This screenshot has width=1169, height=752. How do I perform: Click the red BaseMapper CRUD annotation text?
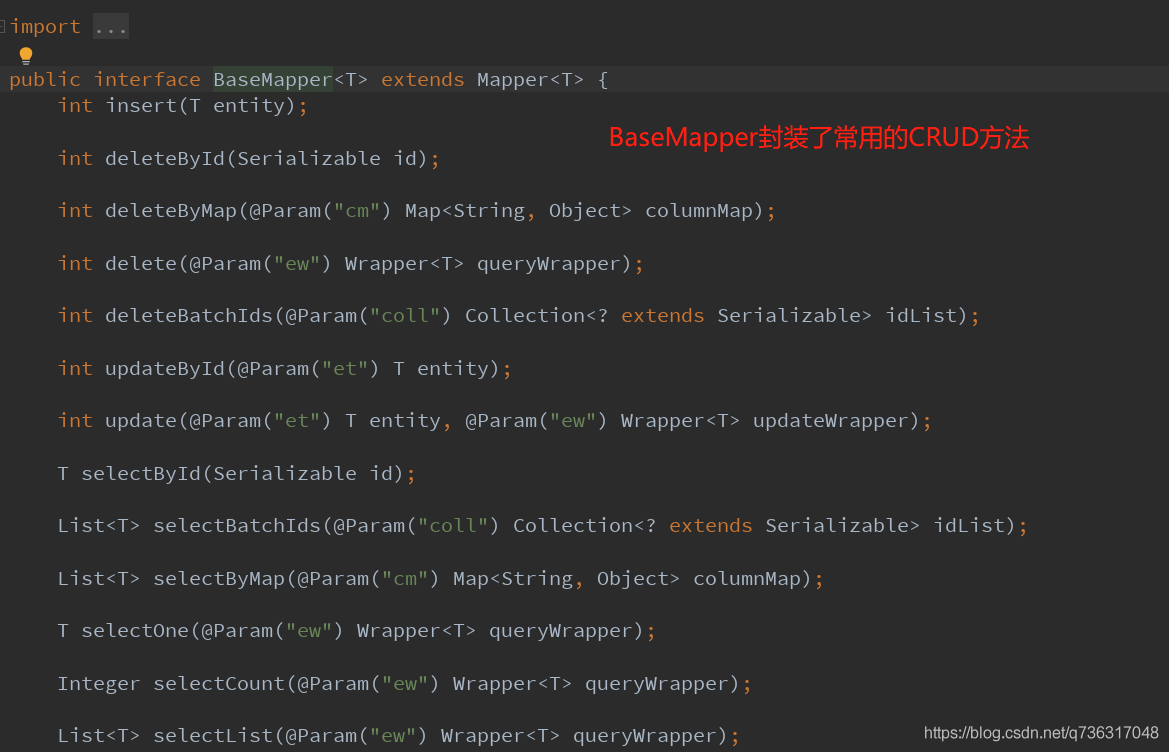819,138
